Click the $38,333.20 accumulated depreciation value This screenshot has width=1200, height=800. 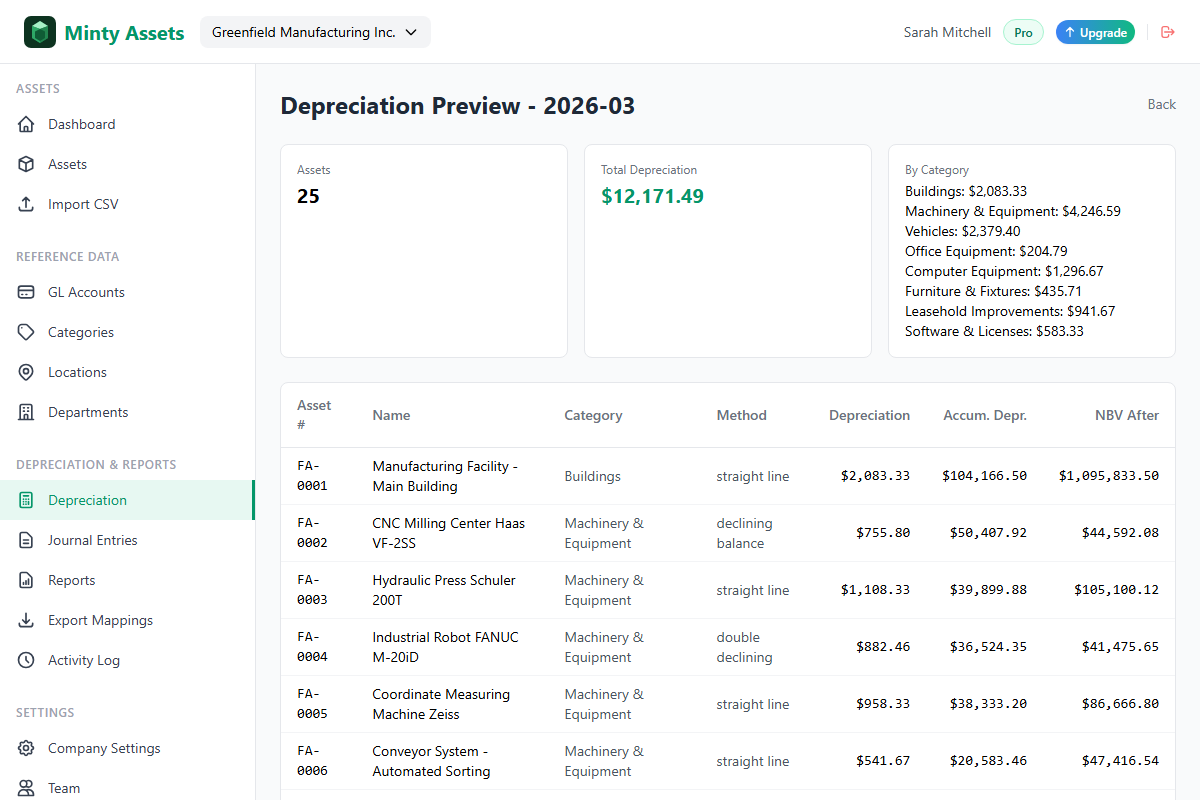[x=988, y=704]
